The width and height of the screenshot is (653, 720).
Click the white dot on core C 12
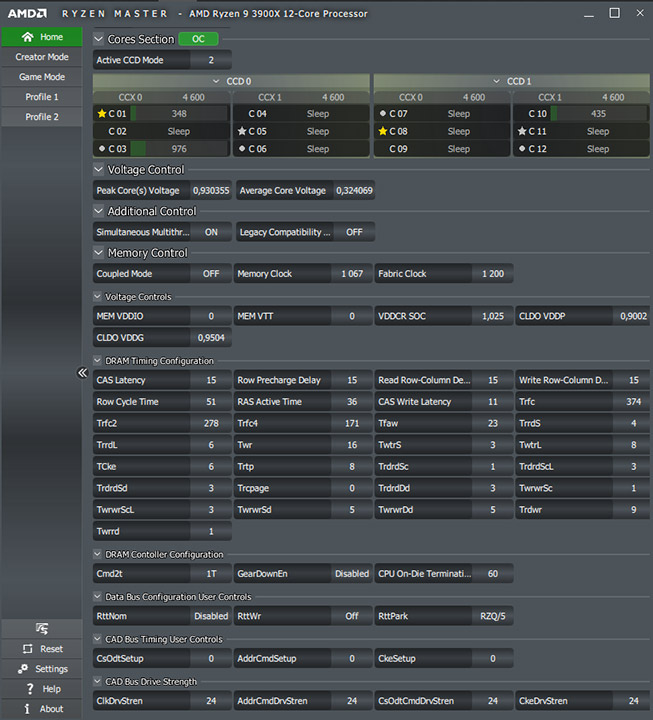[522, 148]
